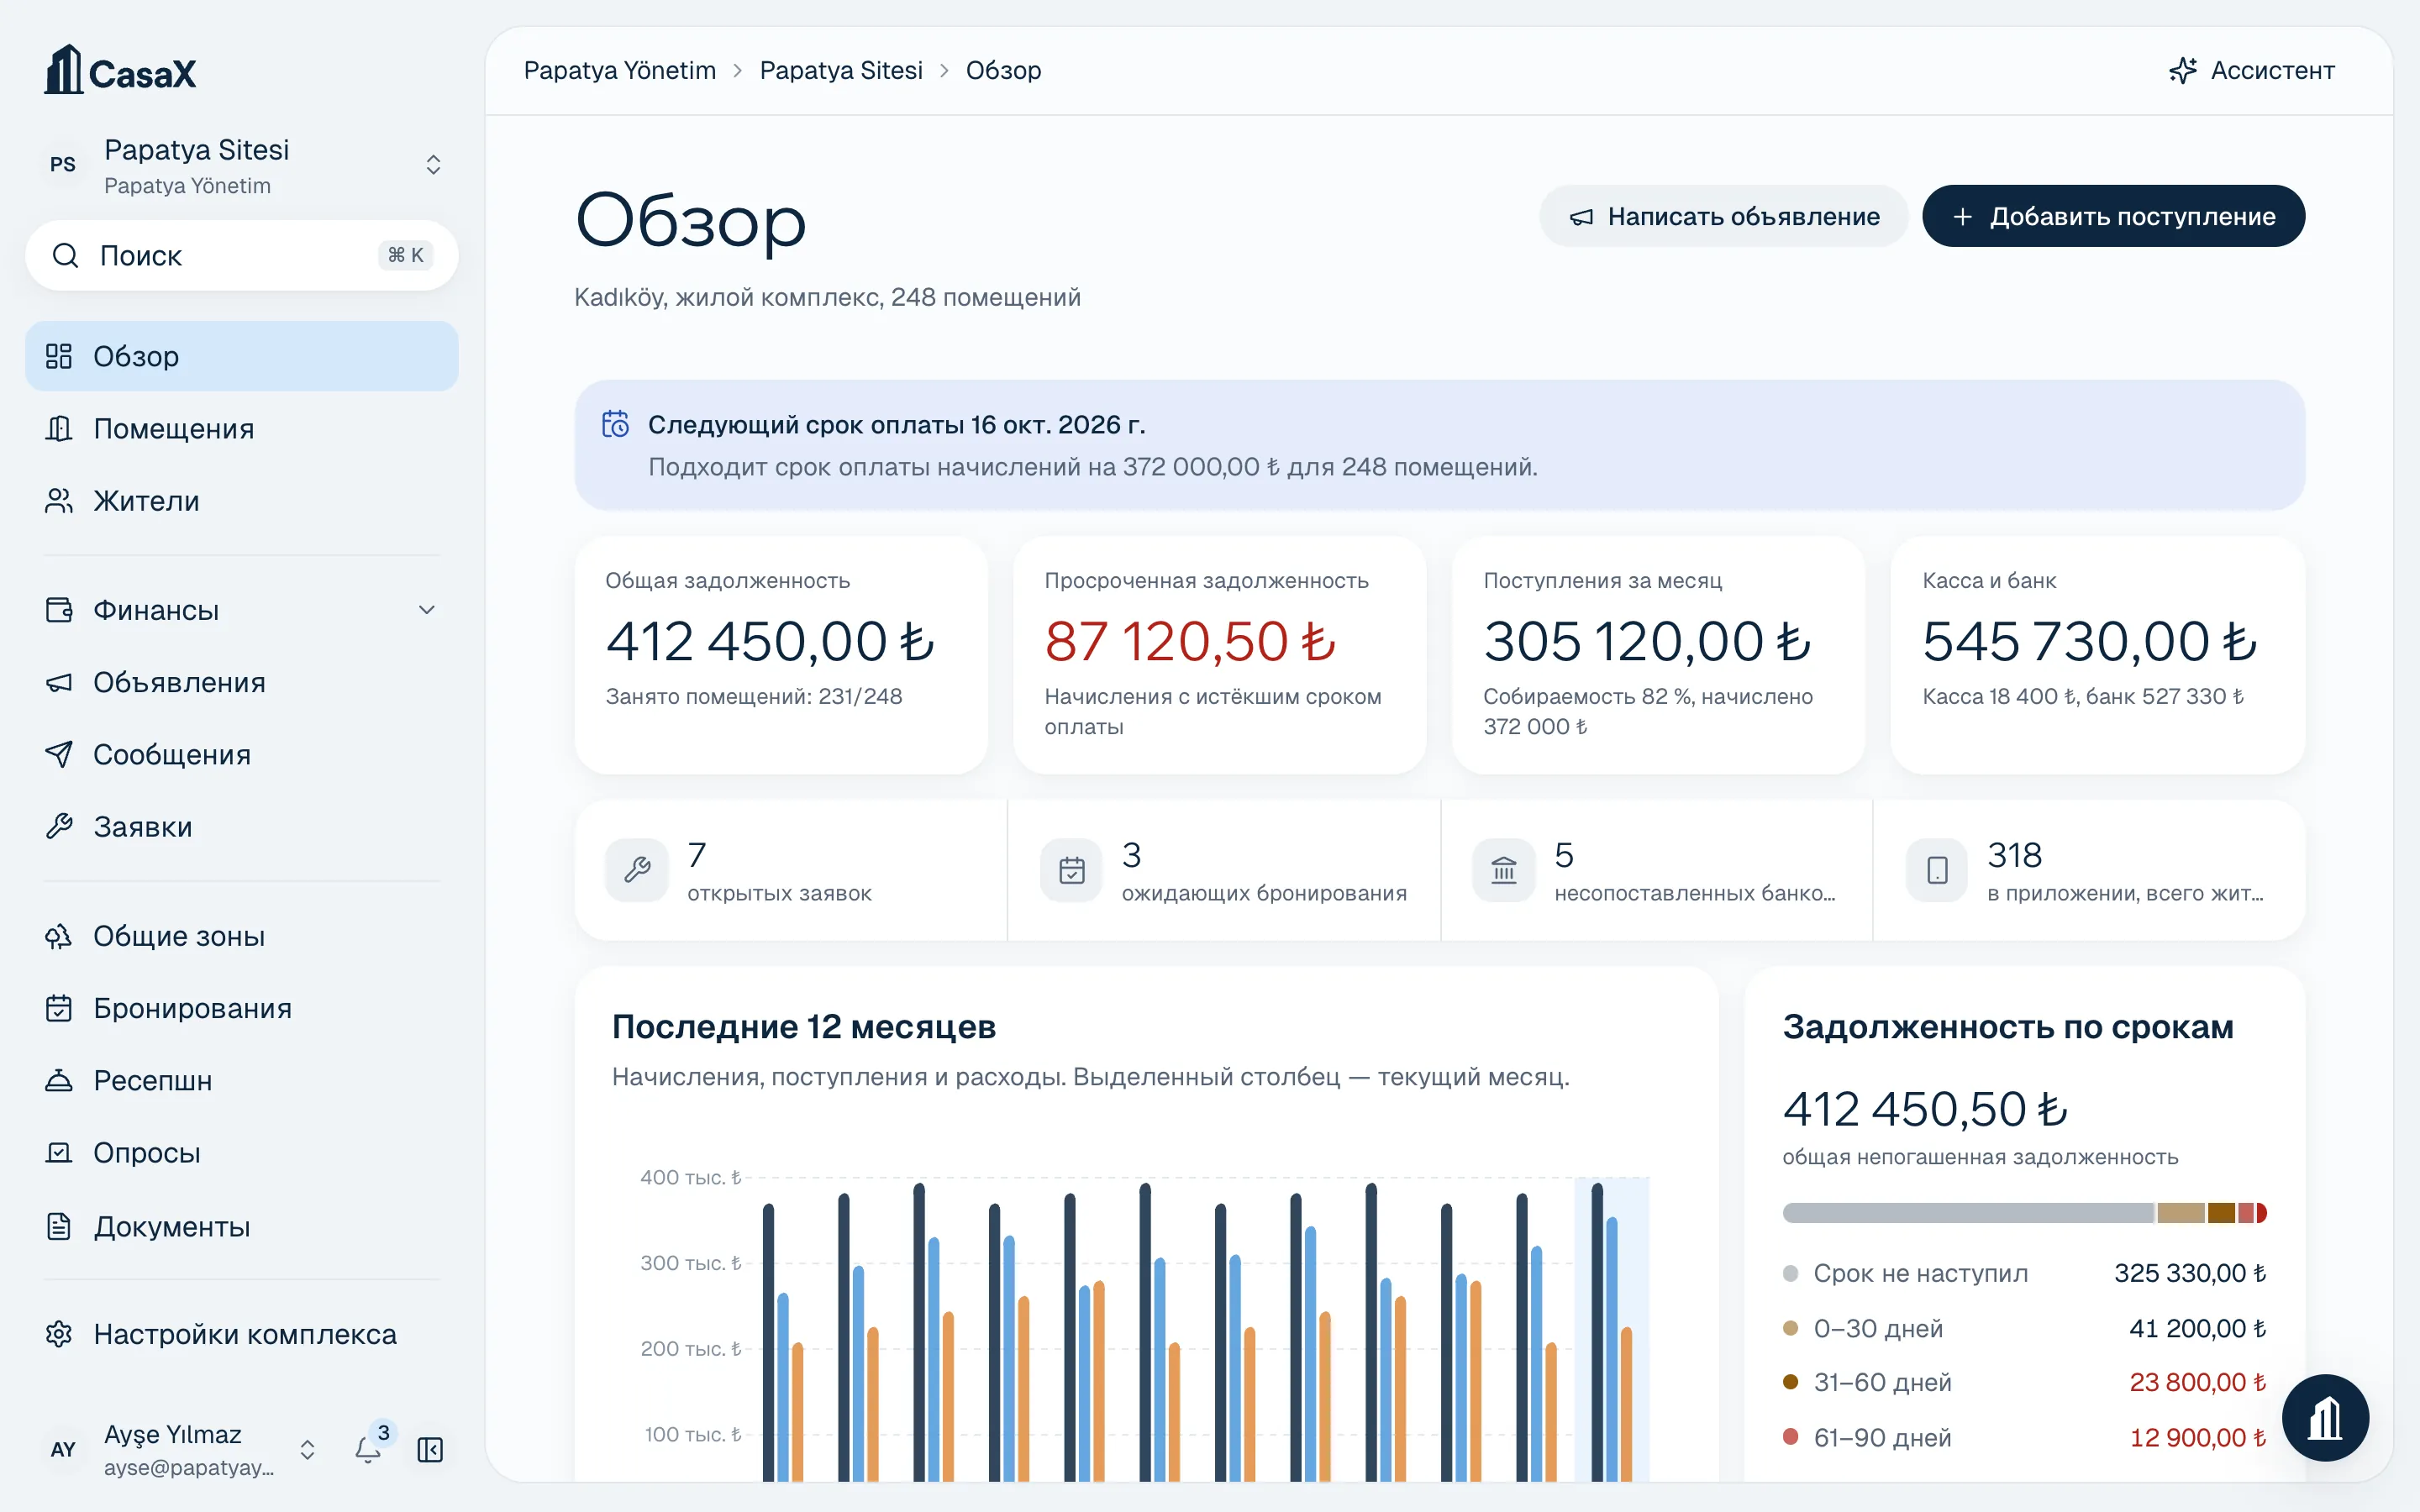Viewport: 2420px width, 1512px height.
Task: Click Написать объявление button
Action: click(x=1723, y=216)
